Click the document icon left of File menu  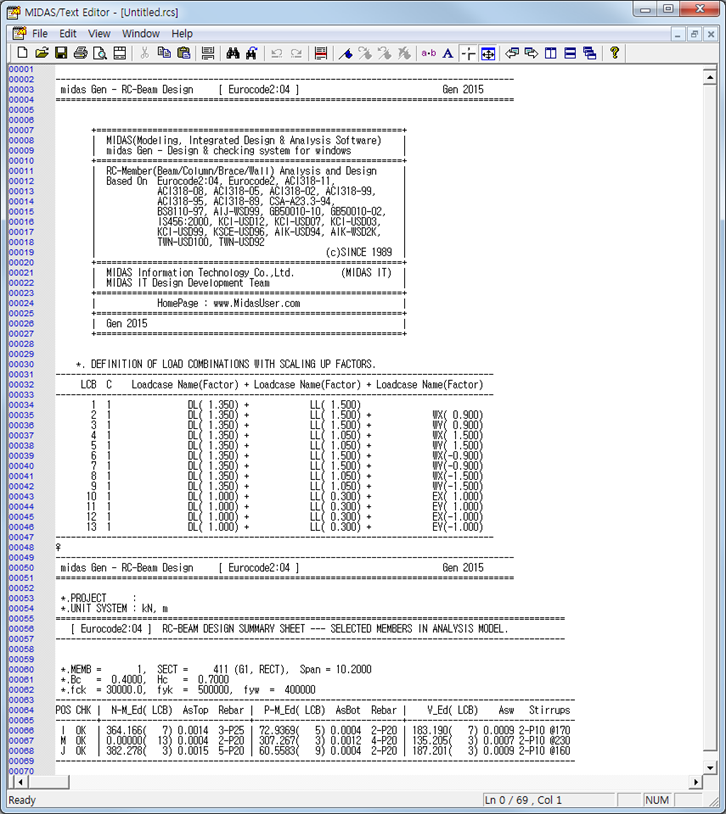(x=19, y=33)
